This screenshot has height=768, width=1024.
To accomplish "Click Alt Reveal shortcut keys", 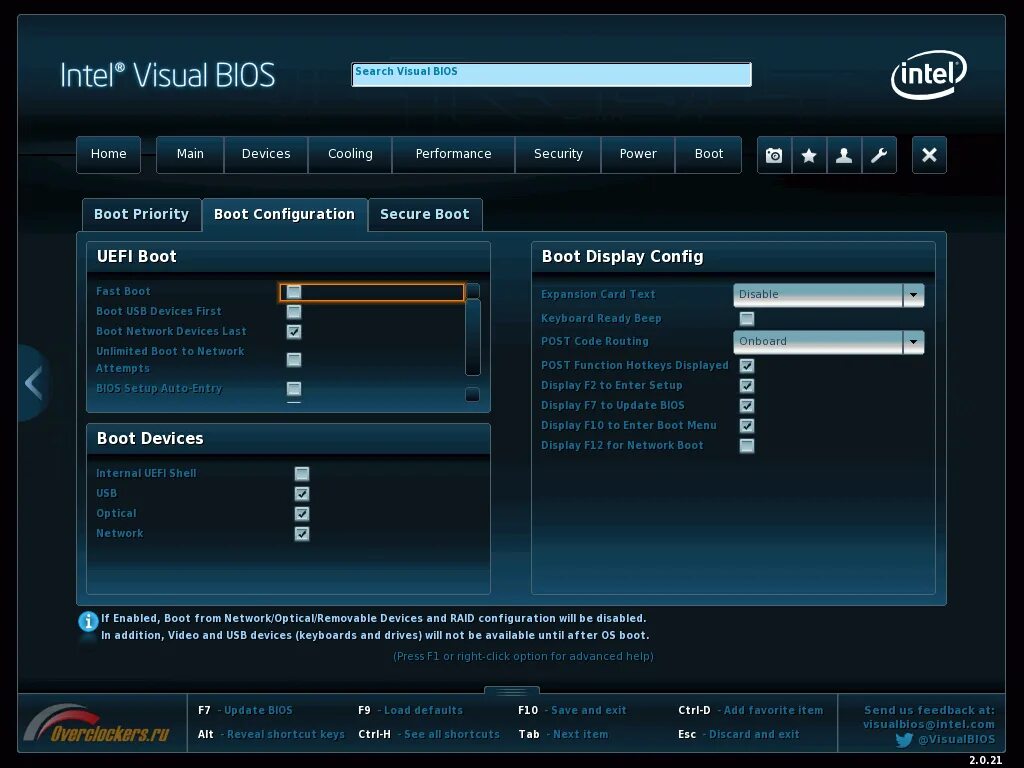I will 271,735.
